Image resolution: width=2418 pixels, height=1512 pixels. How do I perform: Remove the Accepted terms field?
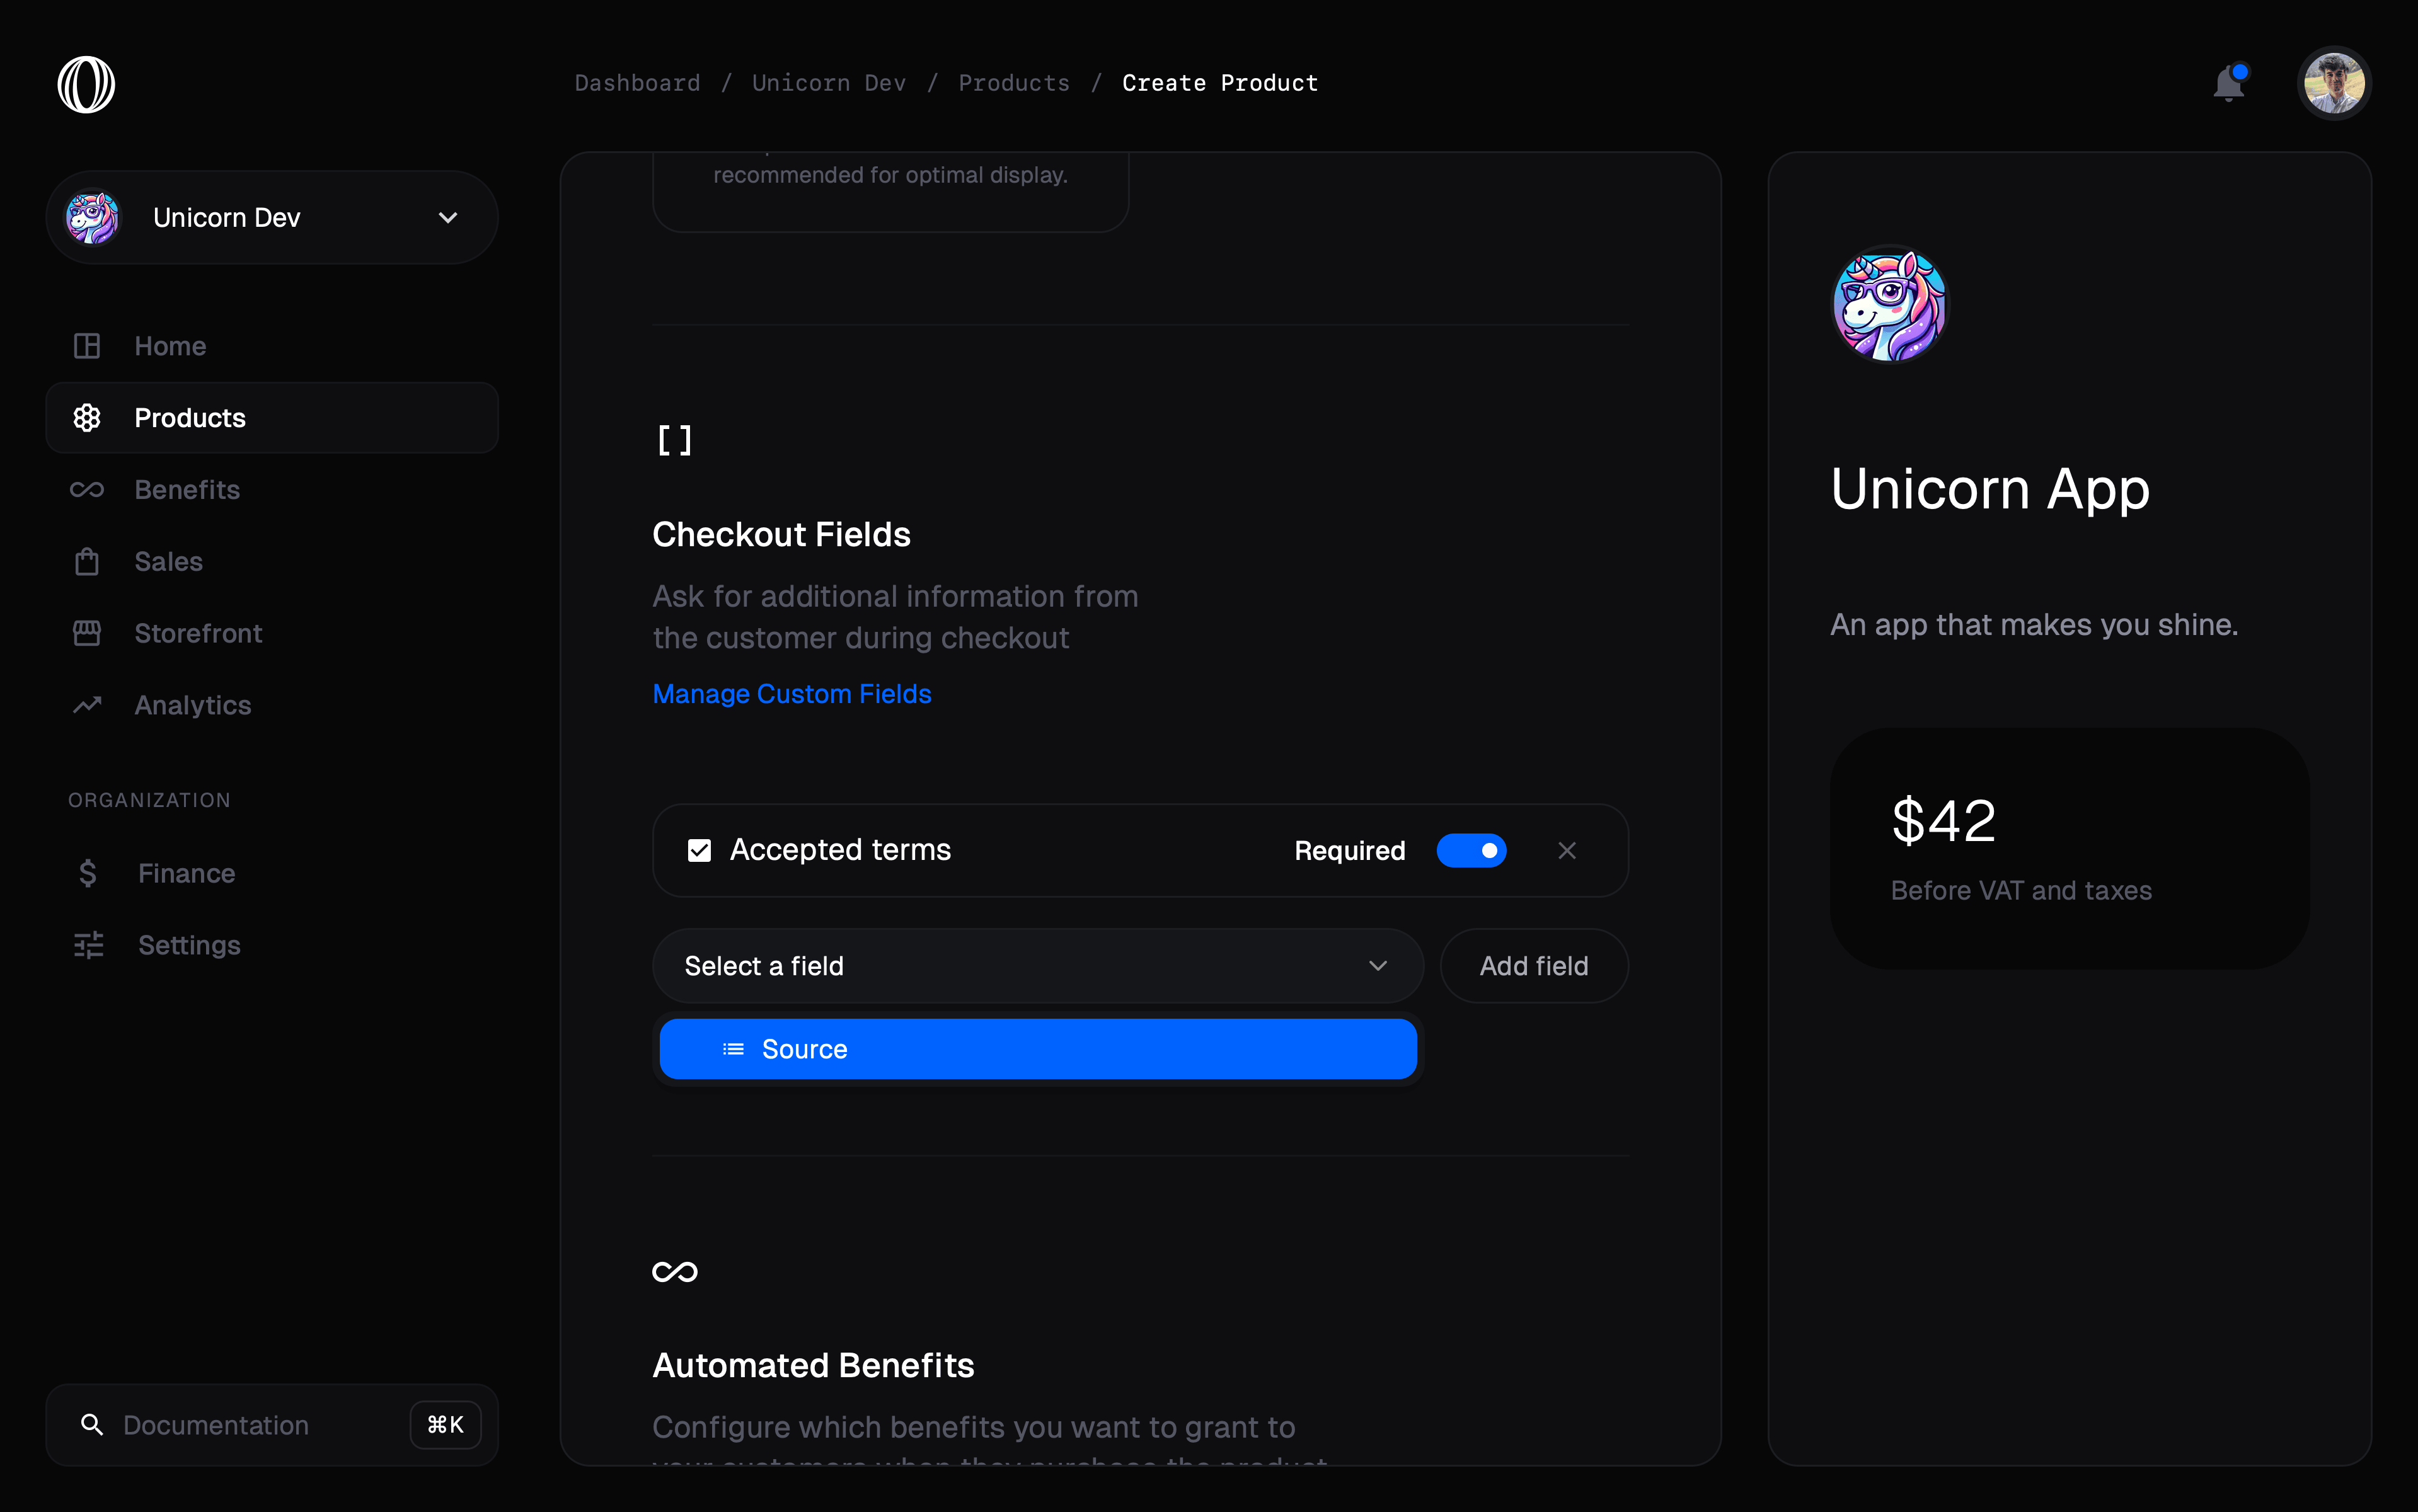(x=1567, y=851)
